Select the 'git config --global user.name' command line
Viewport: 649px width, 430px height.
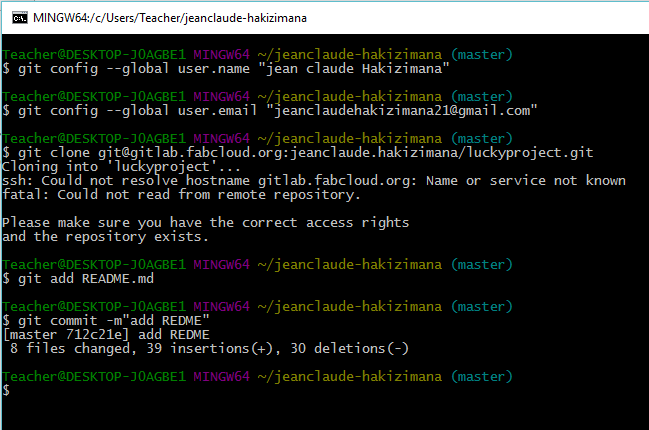226,69
